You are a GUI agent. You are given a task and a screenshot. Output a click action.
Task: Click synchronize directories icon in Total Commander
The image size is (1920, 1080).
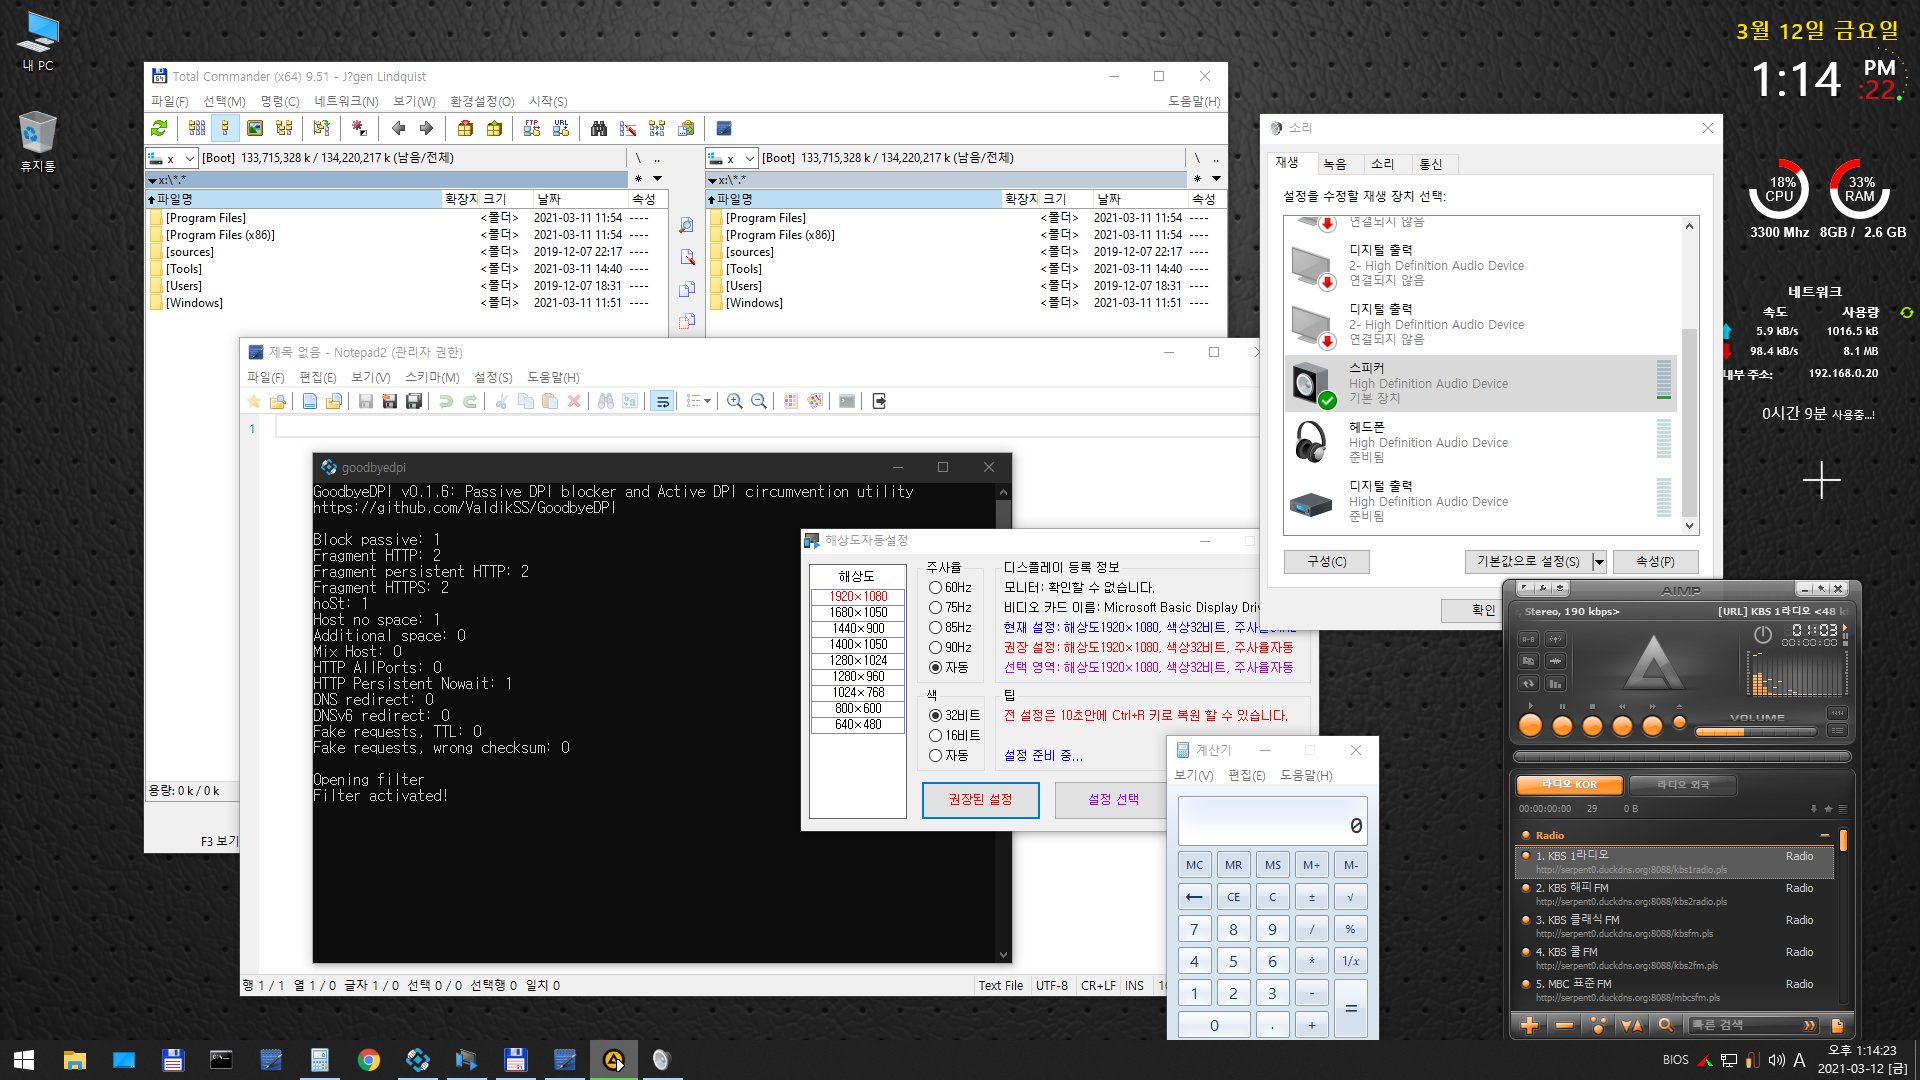[x=657, y=128]
